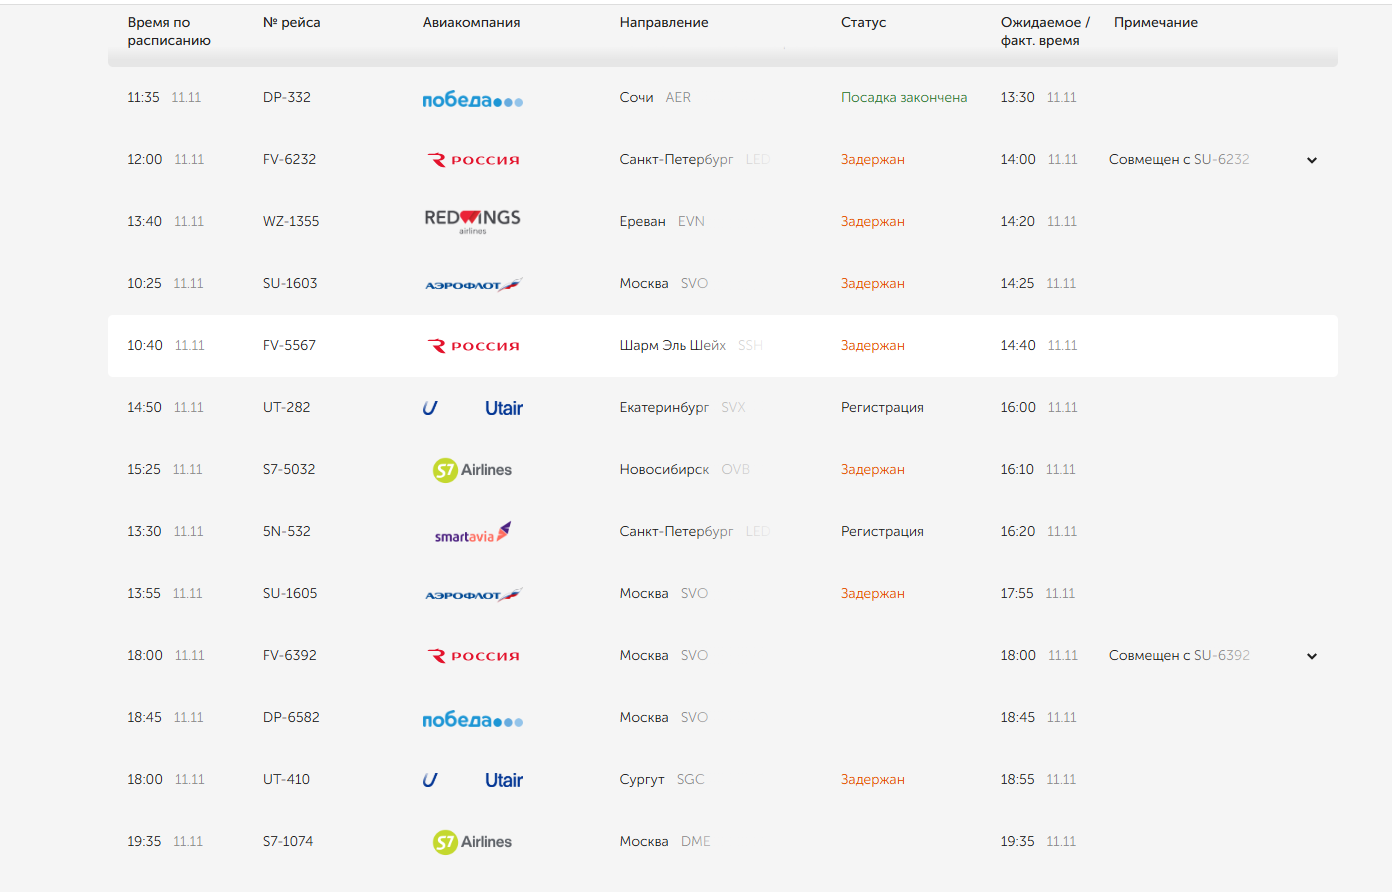Viewport: 1392px width, 892px height.
Task: Click the 'Посадка закончена' status for Sochi flight
Action: click(x=903, y=97)
